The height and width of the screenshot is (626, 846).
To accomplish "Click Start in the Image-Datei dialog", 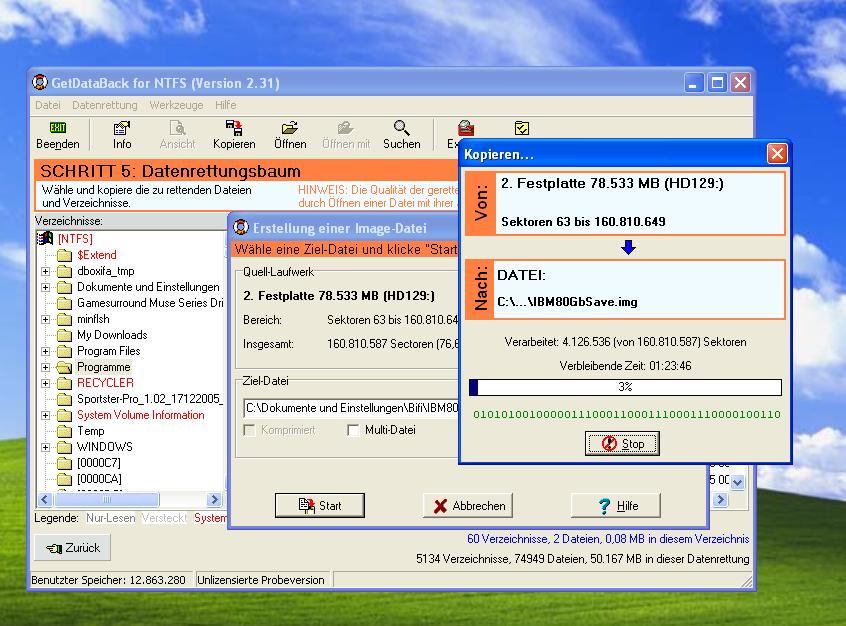I will click(320, 506).
